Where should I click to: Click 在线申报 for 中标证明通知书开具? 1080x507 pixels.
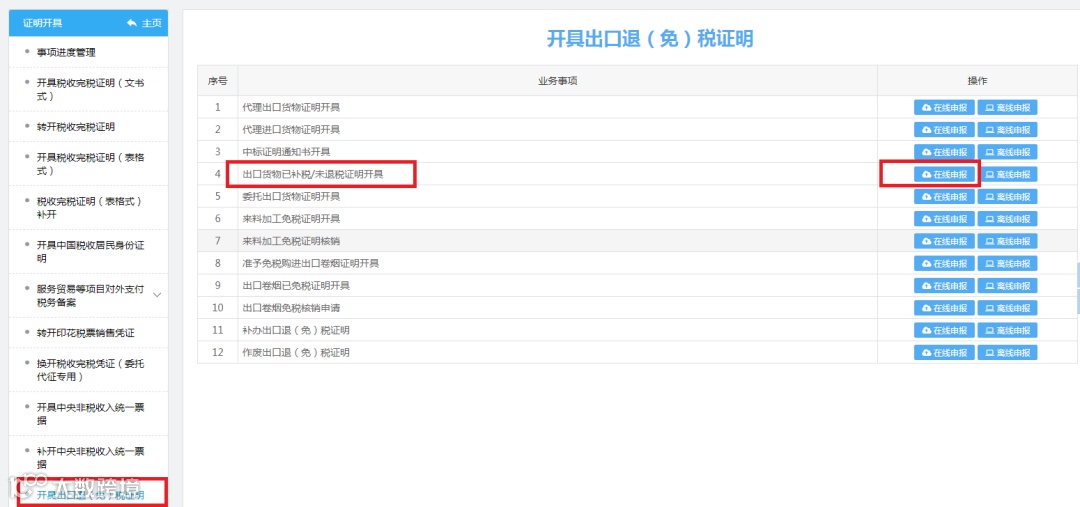pyautogui.click(x=944, y=152)
